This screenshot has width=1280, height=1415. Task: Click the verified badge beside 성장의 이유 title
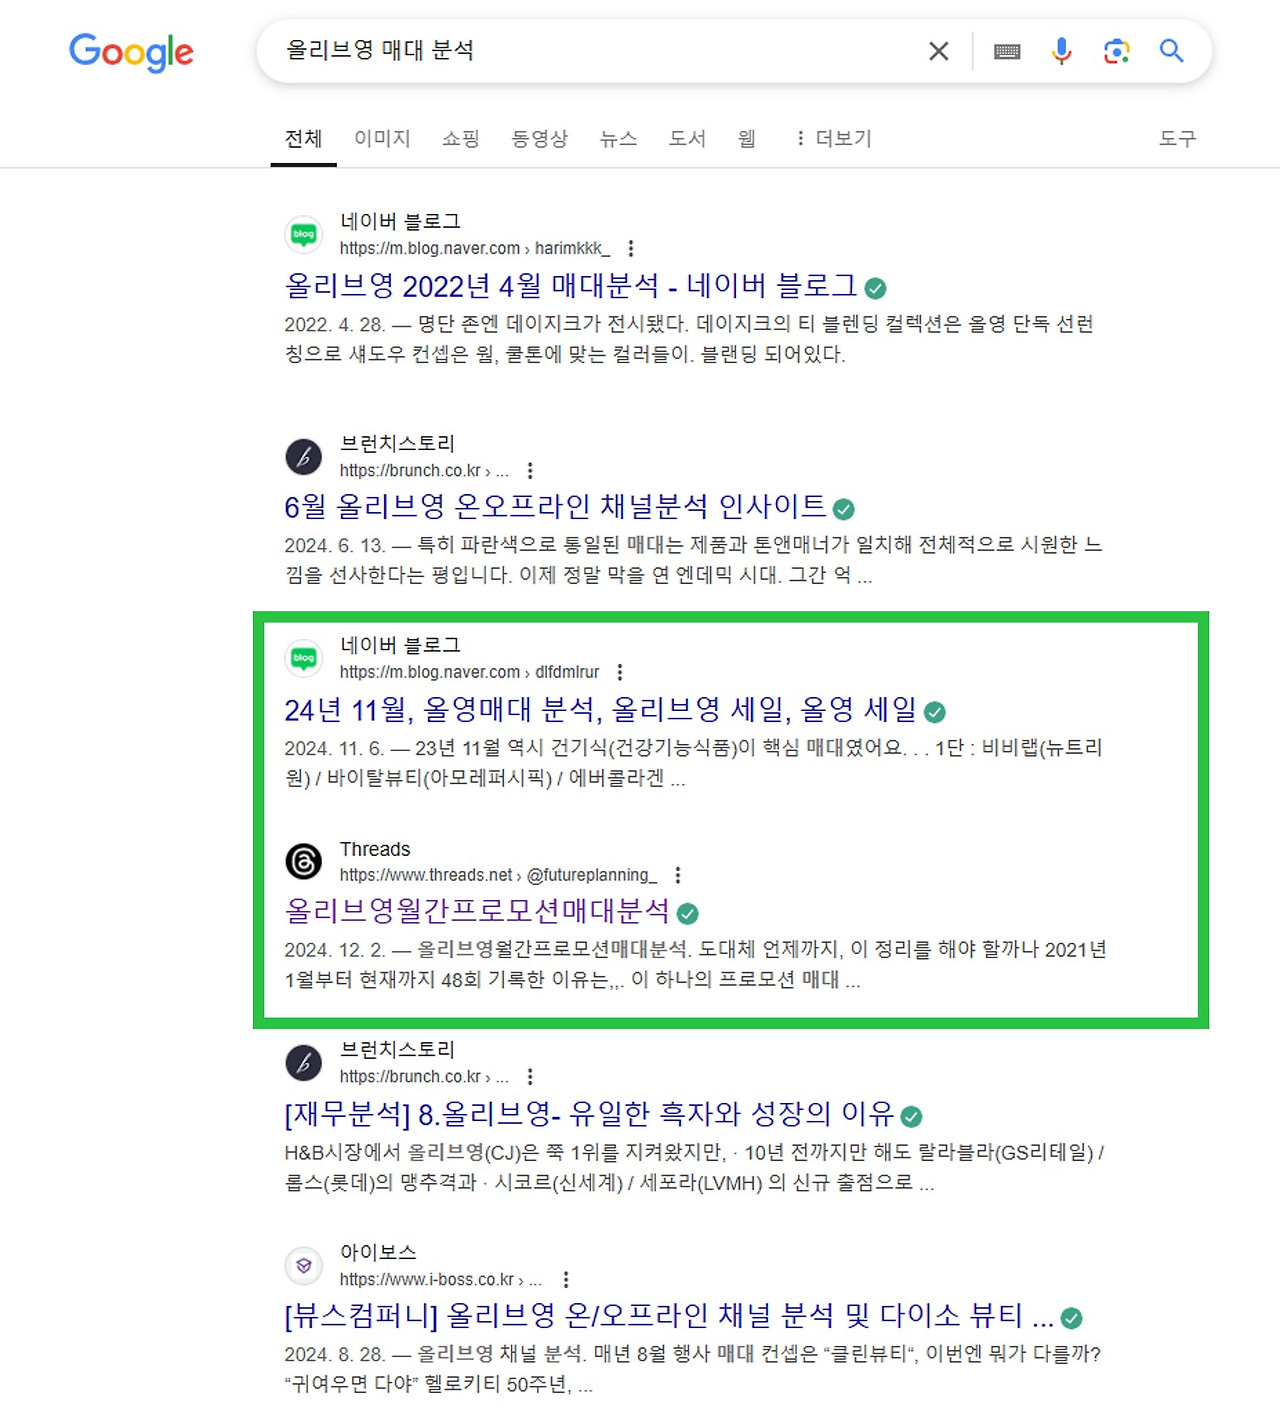point(911,1116)
